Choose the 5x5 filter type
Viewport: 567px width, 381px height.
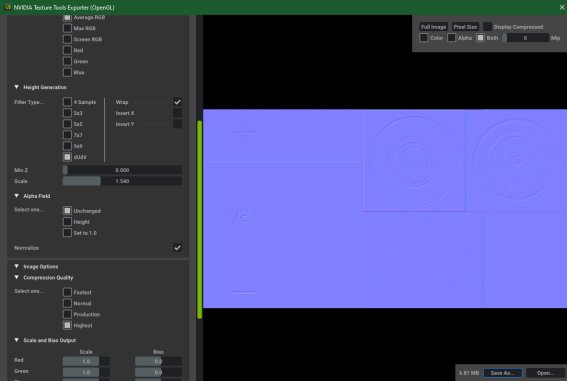tap(67, 124)
